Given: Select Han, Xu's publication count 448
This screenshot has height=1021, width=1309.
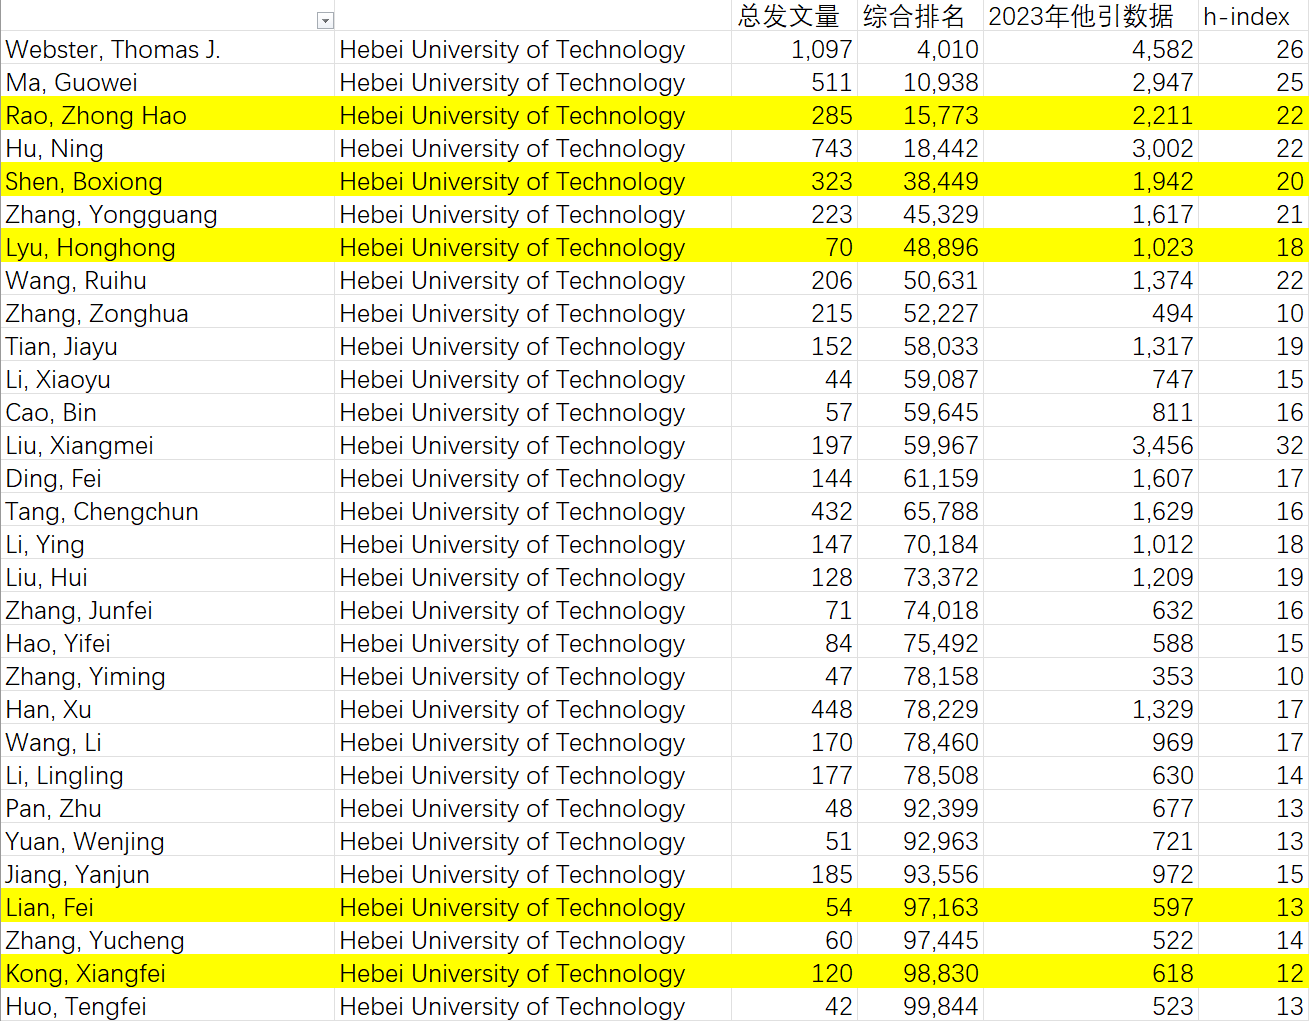Looking at the screenshot, I should [831, 710].
